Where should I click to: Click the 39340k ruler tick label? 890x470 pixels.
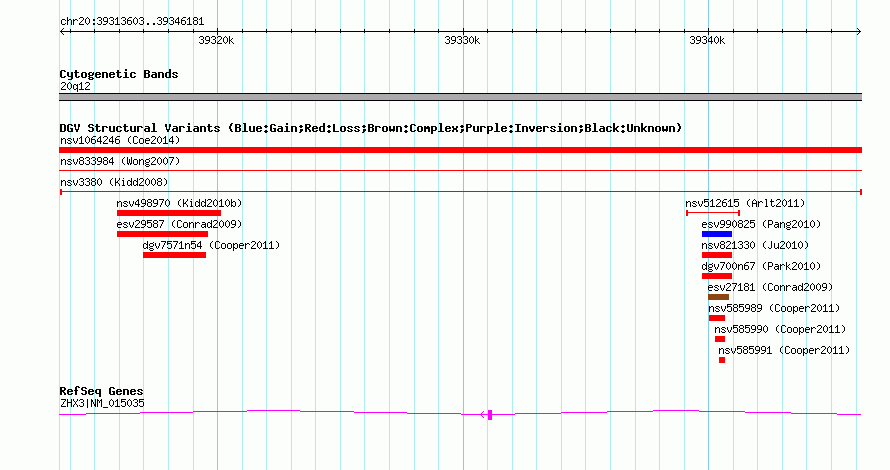(x=707, y=40)
